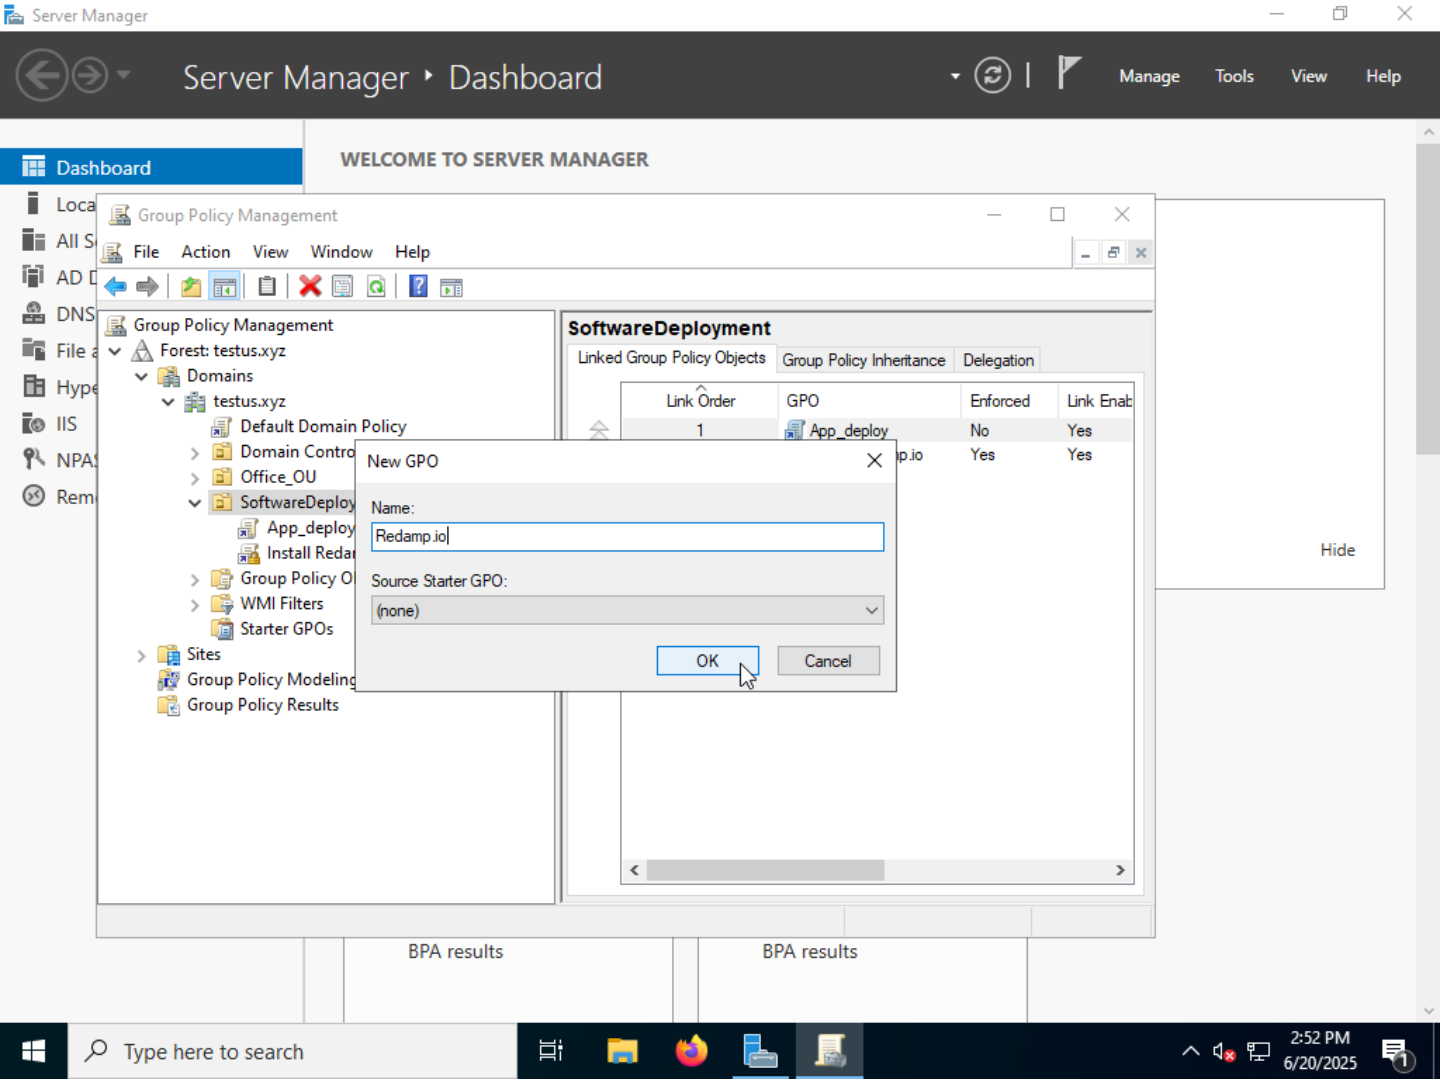Click the Hide link in Server Manager

pyautogui.click(x=1337, y=550)
